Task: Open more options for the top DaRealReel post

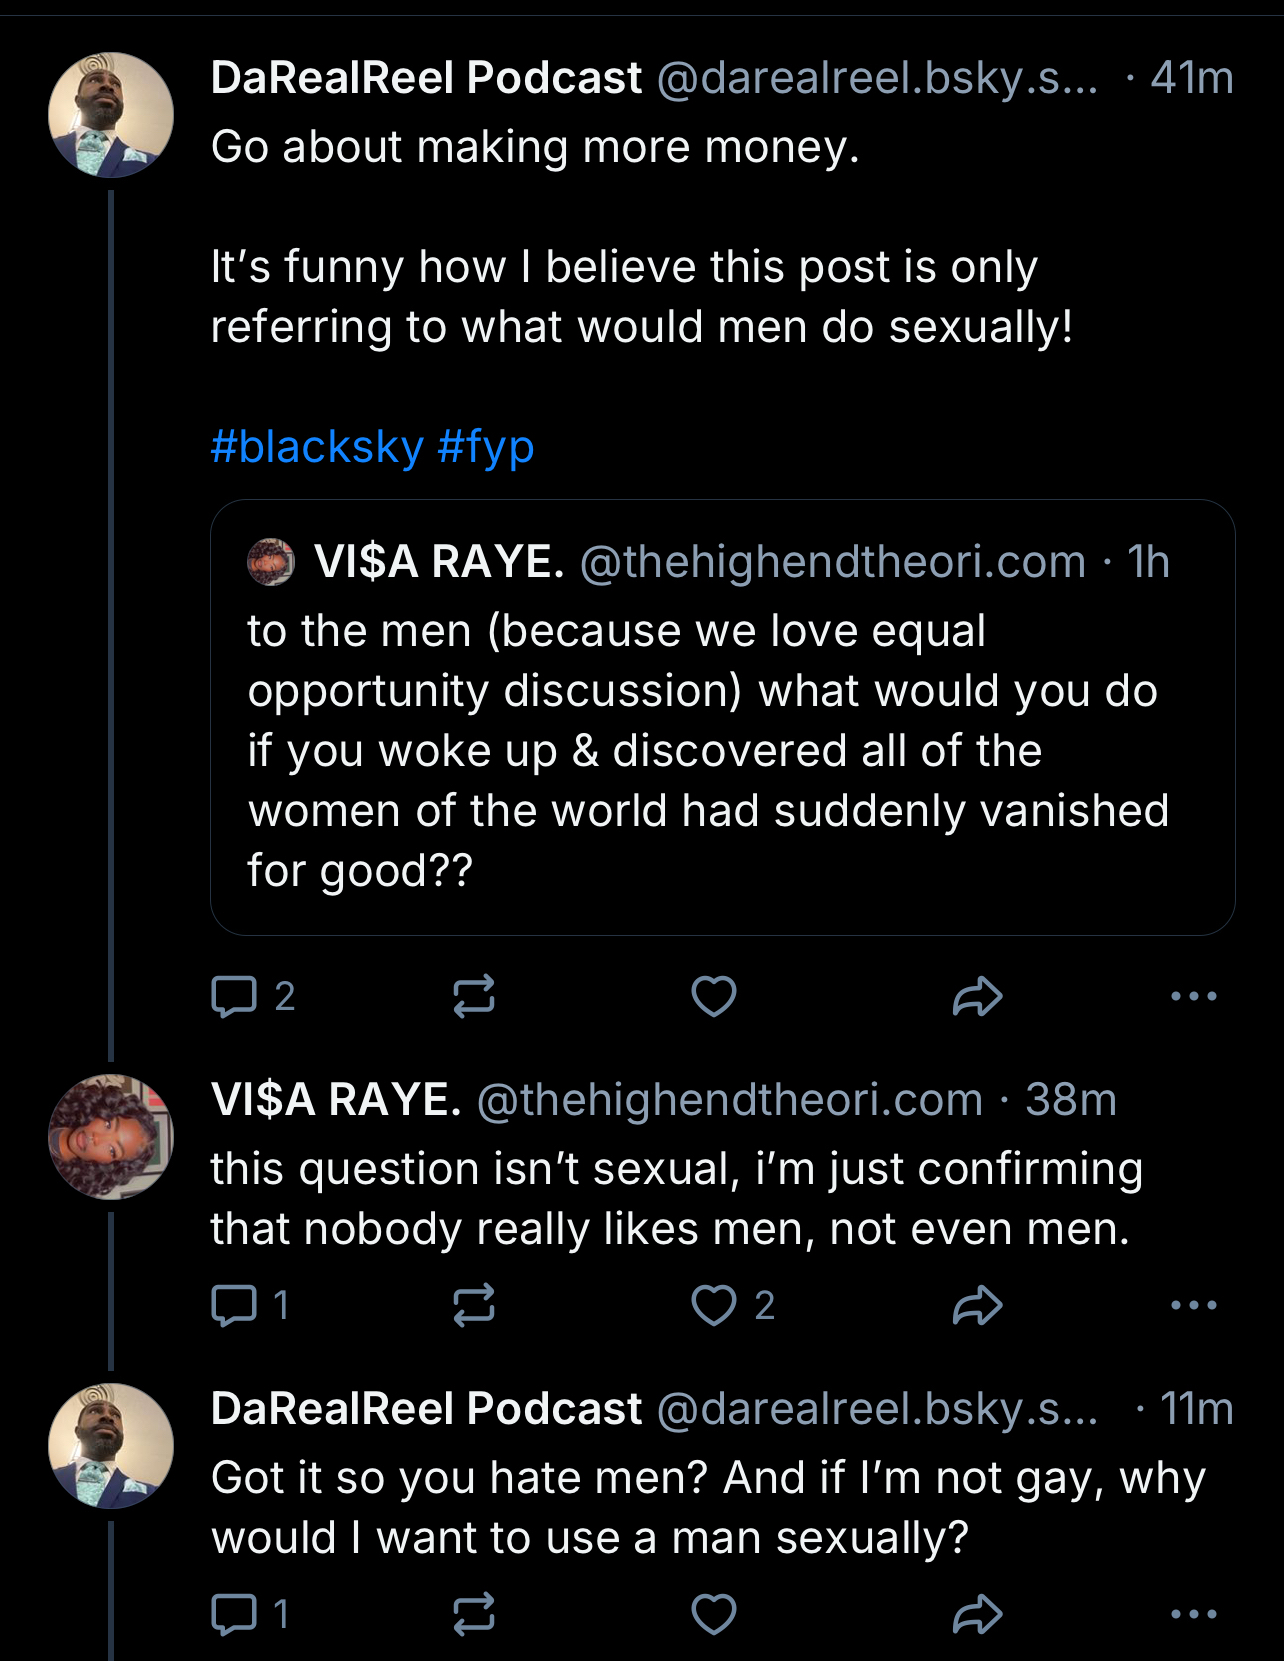Action: point(1194,996)
